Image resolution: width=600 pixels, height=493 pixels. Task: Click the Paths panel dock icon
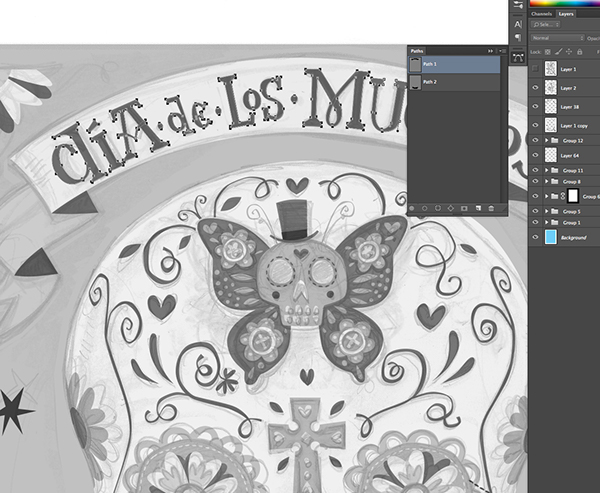(518, 57)
